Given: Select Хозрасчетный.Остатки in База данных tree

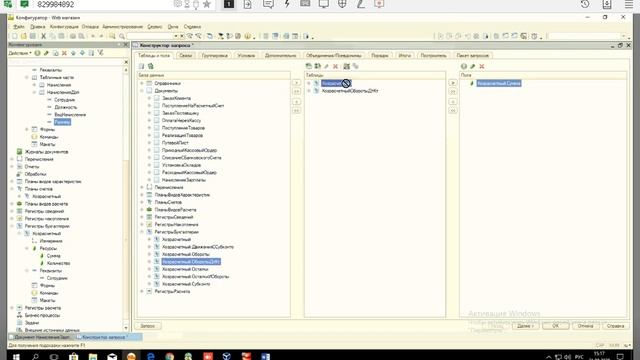Looking at the screenshot, I should pos(185,269).
